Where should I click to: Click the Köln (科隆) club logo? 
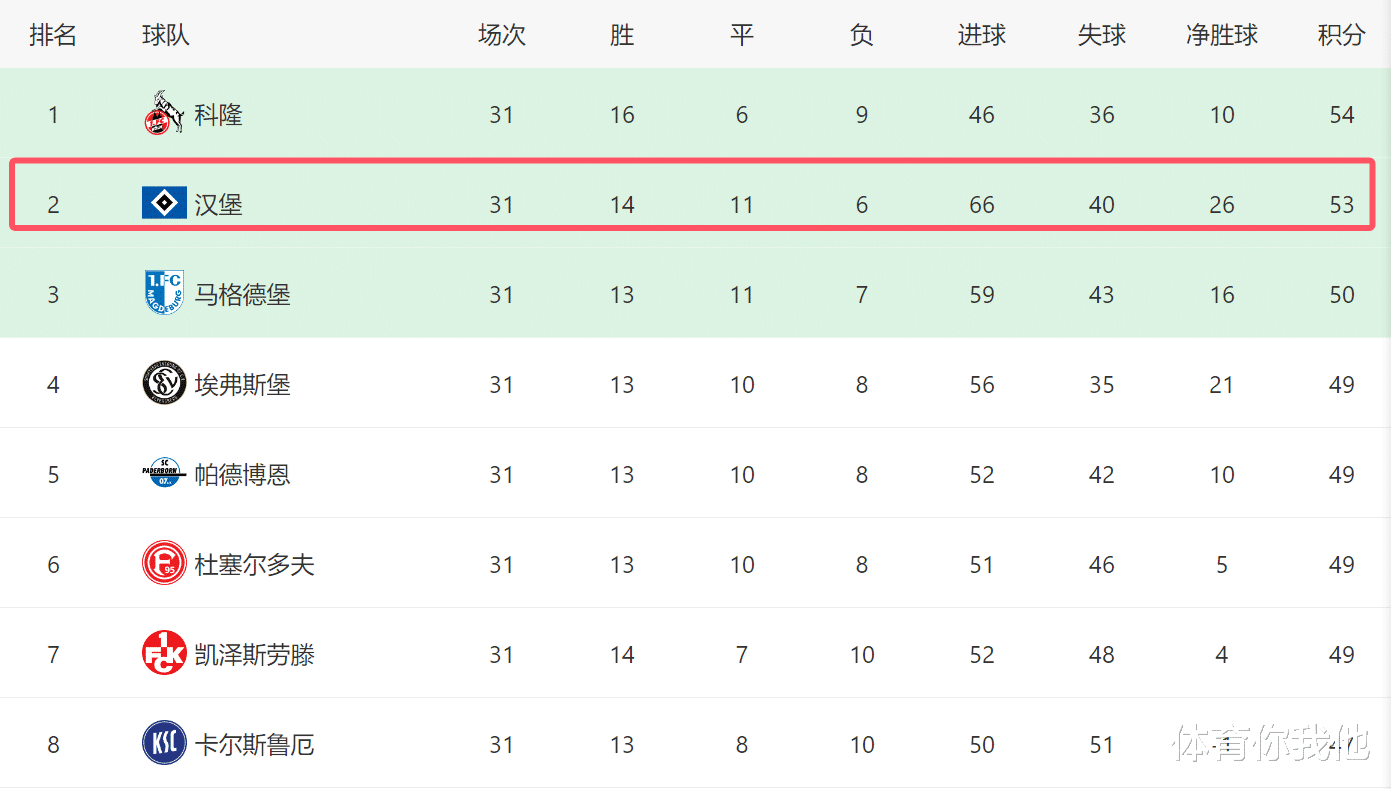point(164,113)
